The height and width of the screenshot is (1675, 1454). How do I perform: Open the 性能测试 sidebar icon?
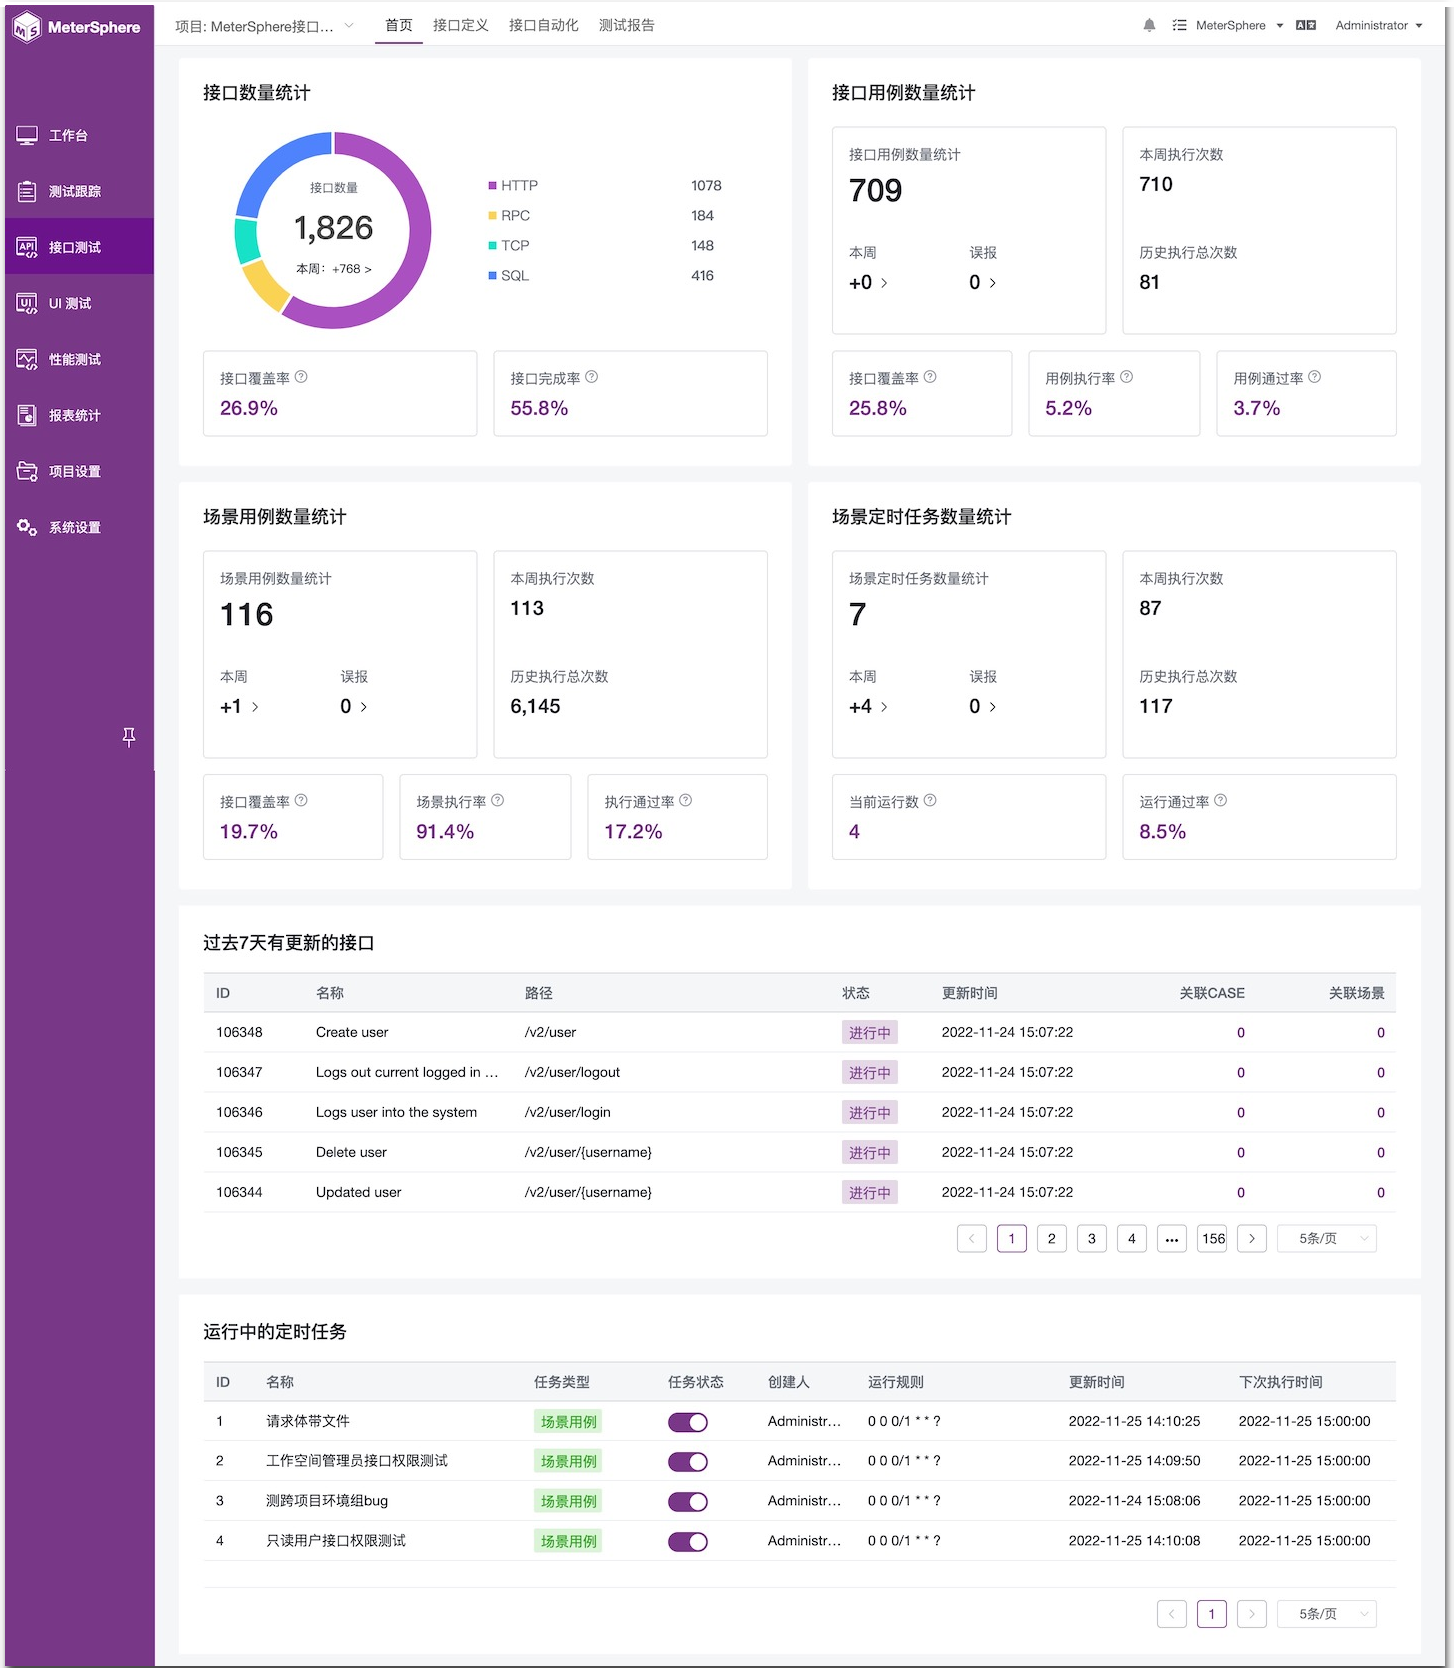coord(27,359)
